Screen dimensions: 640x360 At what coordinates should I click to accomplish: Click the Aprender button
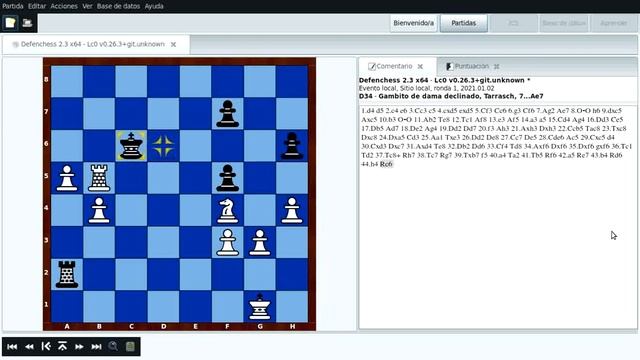(x=613, y=23)
